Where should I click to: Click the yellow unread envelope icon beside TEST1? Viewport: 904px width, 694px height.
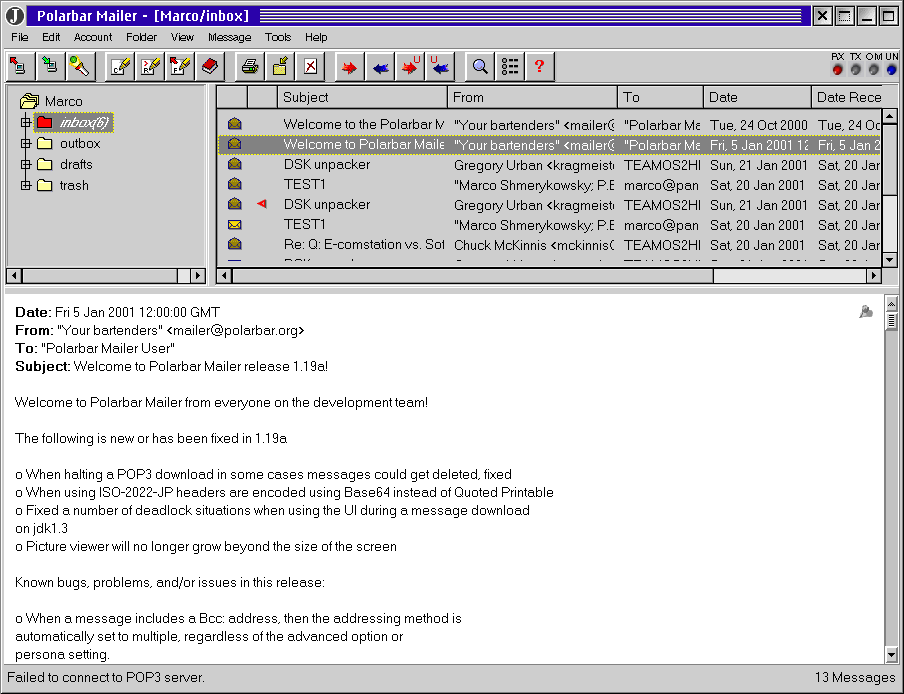(235, 224)
